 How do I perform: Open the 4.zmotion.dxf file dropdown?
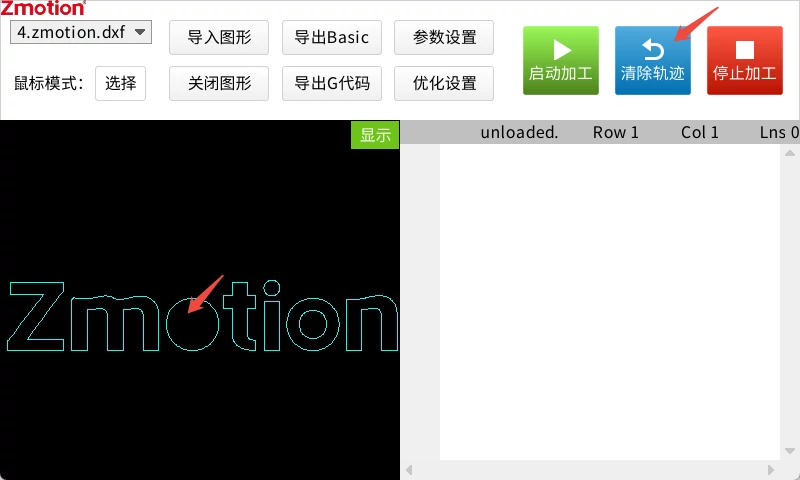[81, 32]
